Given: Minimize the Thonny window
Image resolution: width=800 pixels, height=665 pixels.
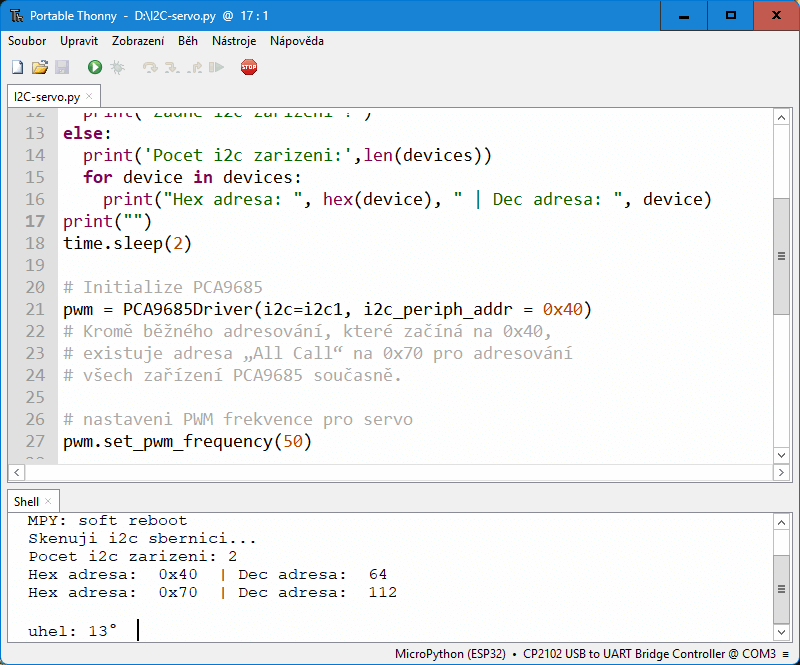Looking at the screenshot, I should (684, 16).
